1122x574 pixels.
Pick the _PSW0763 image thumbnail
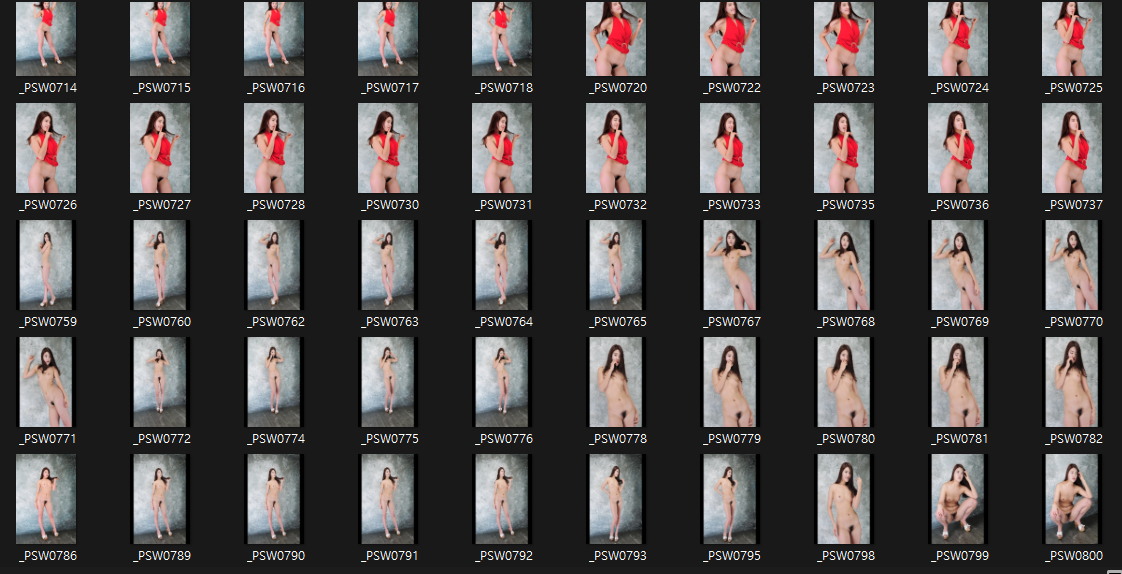click(388, 266)
